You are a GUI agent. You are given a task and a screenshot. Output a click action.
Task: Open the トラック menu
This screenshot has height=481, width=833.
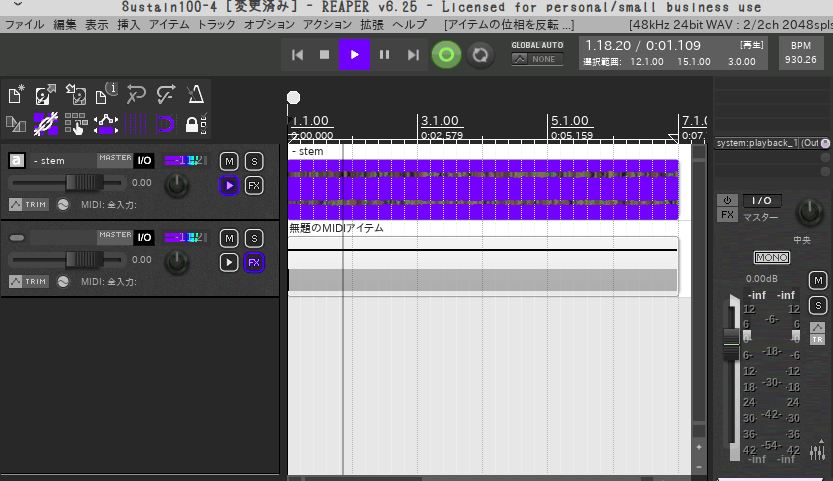(216, 24)
